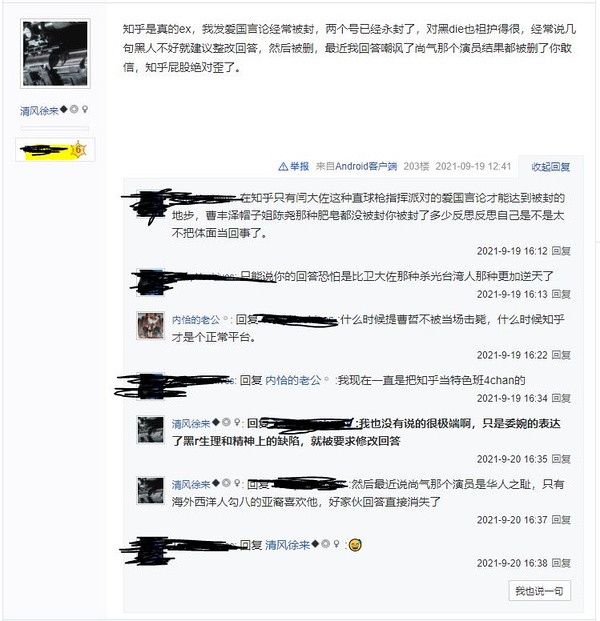Image resolution: width=600 pixels, height=621 pixels.
Task: Open the Android客户端 link
Action: (x=366, y=166)
